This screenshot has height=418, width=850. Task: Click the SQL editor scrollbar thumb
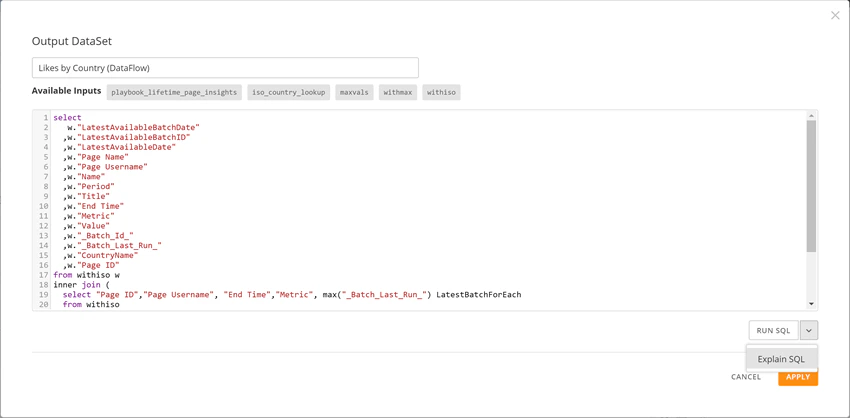(x=811, y=186)
